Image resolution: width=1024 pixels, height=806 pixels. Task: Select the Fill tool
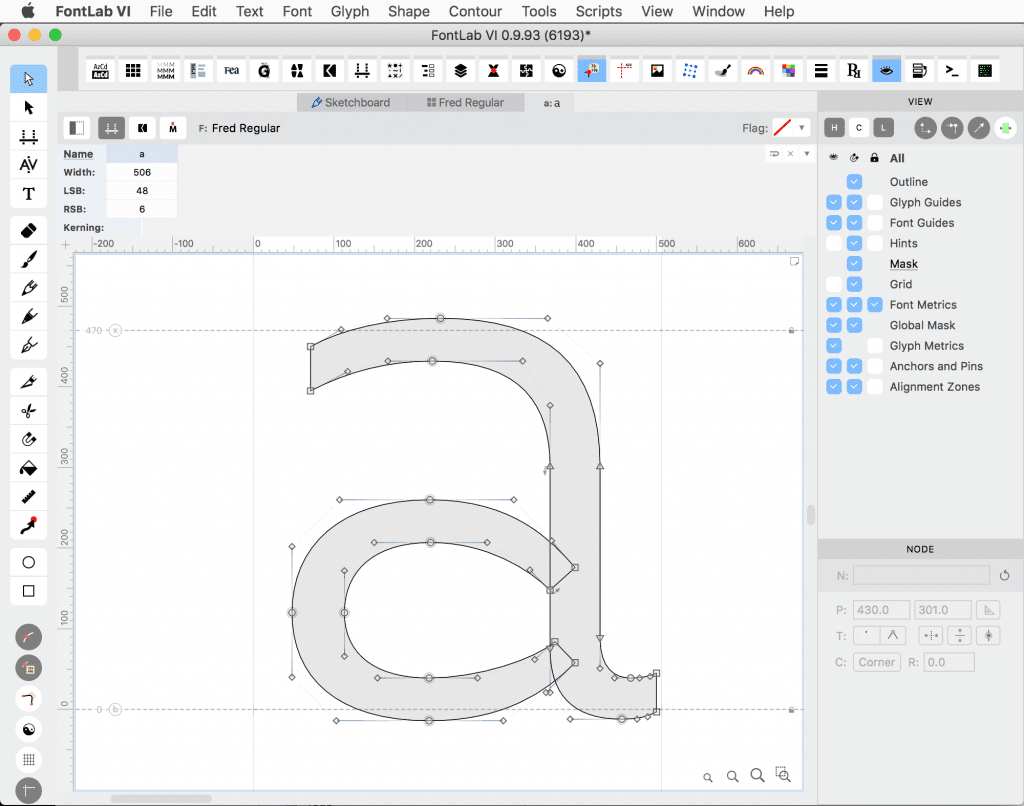coord(27,468)
